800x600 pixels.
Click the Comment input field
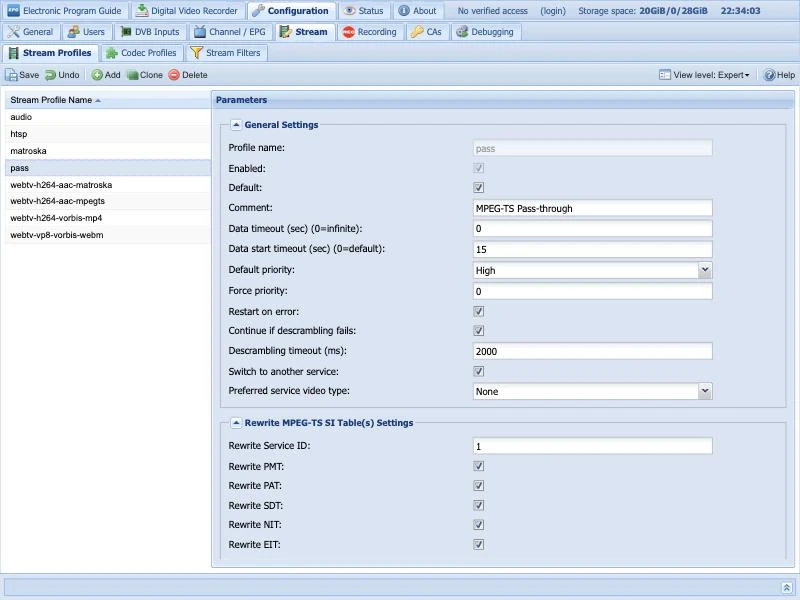592,208
